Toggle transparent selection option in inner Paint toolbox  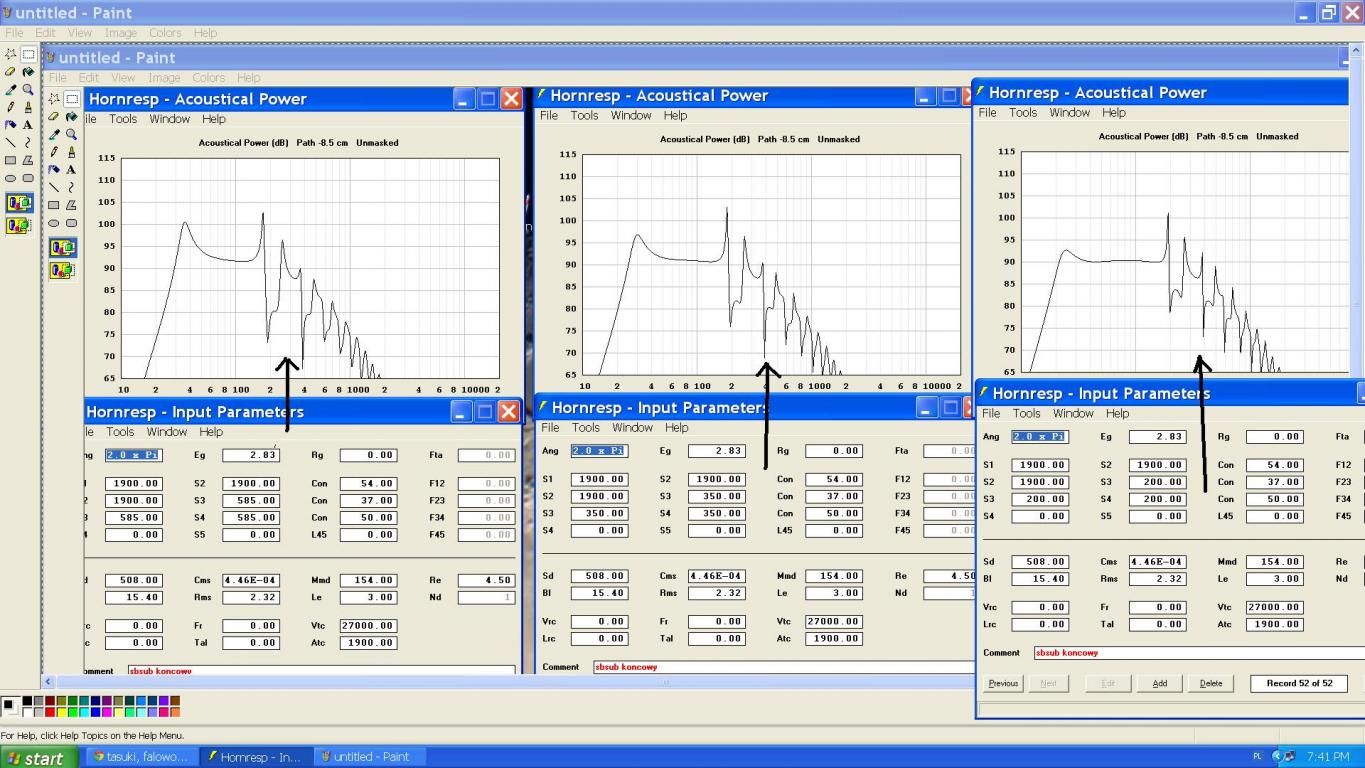[63, 270]
